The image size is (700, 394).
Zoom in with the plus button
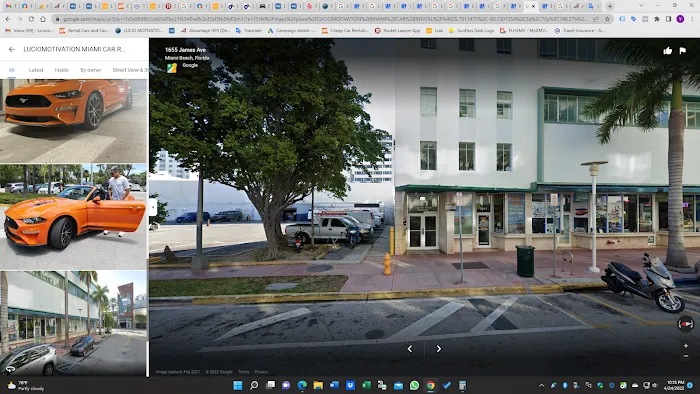point(686,346)
